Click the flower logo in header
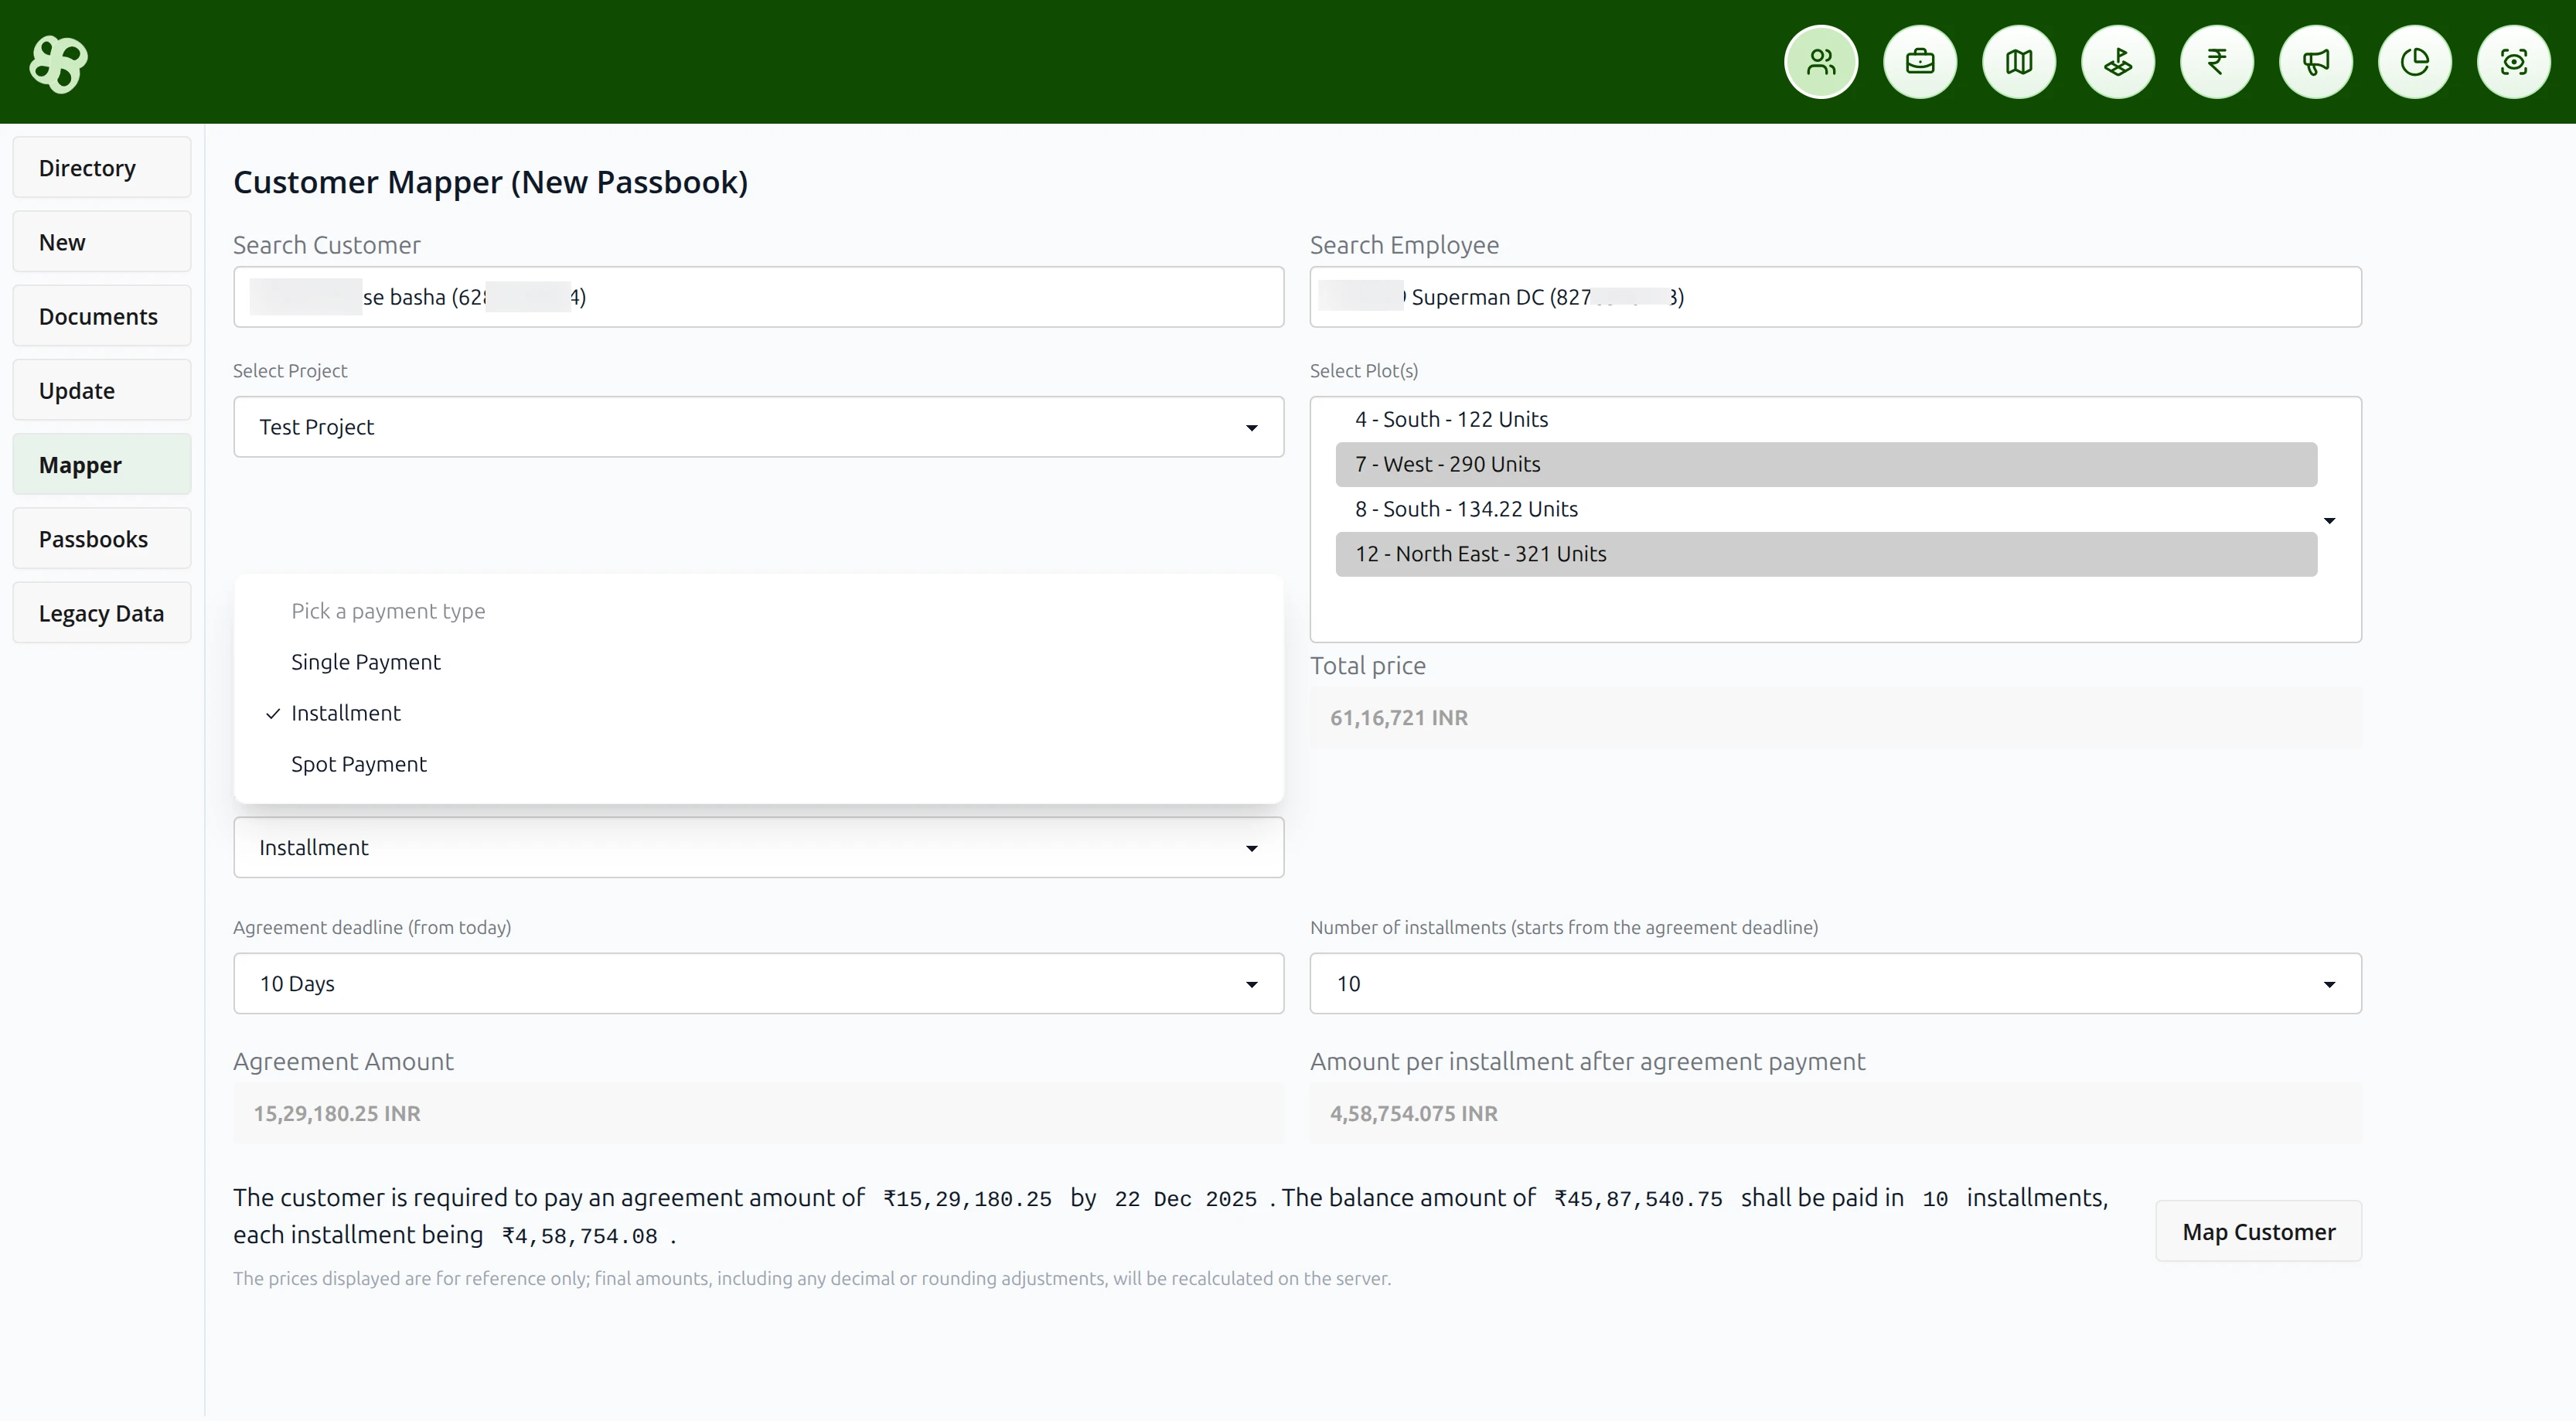 click(x=58, y=63)
